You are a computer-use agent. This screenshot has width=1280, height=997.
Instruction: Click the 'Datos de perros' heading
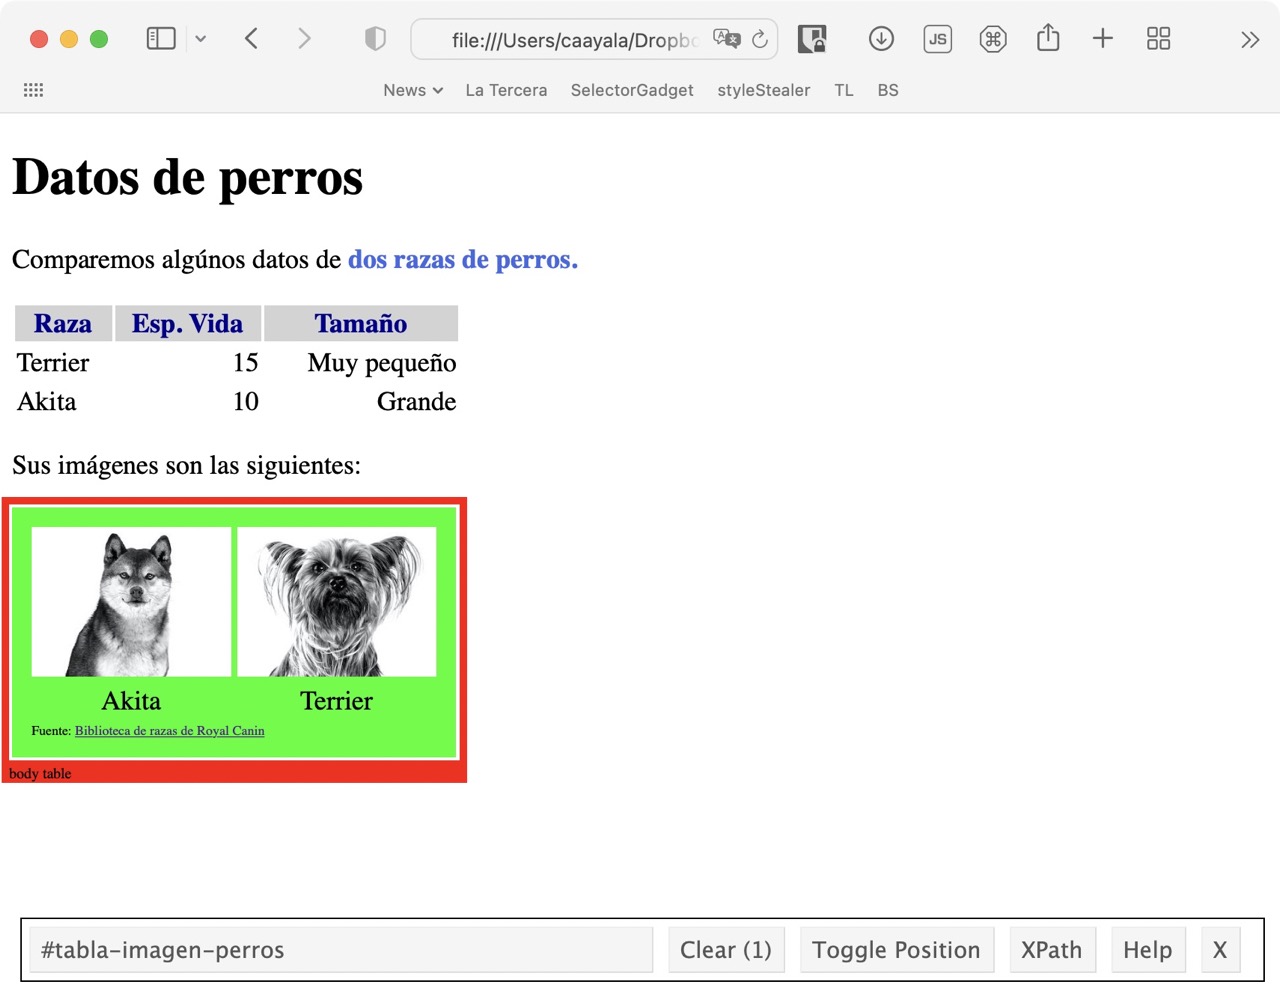click(188, 178)
